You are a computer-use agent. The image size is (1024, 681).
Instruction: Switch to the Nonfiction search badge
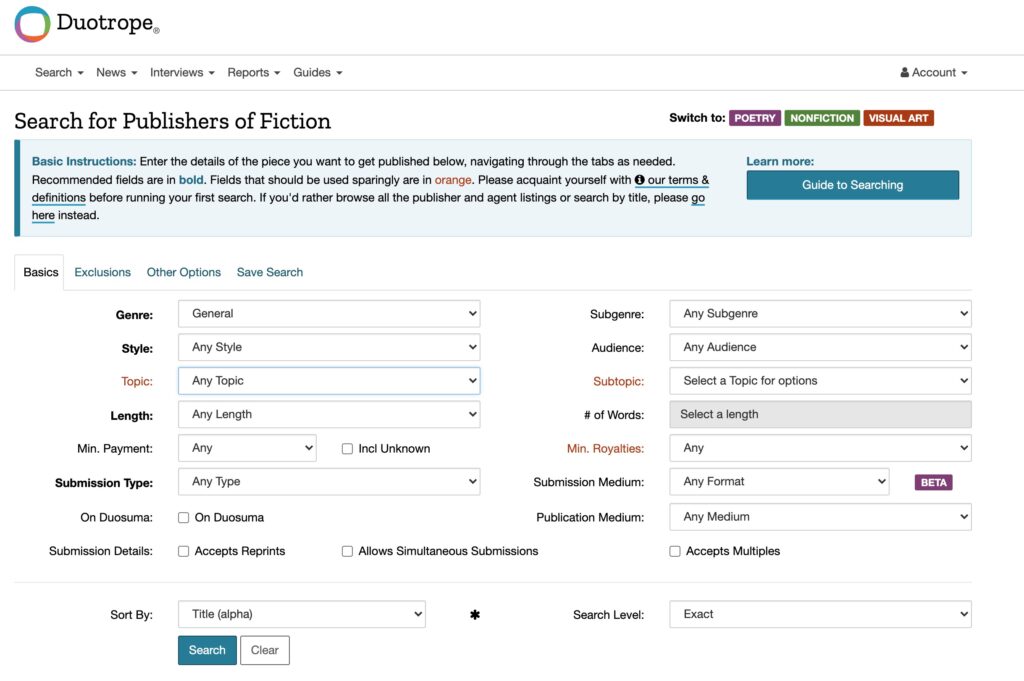click(x=821, y=118)
